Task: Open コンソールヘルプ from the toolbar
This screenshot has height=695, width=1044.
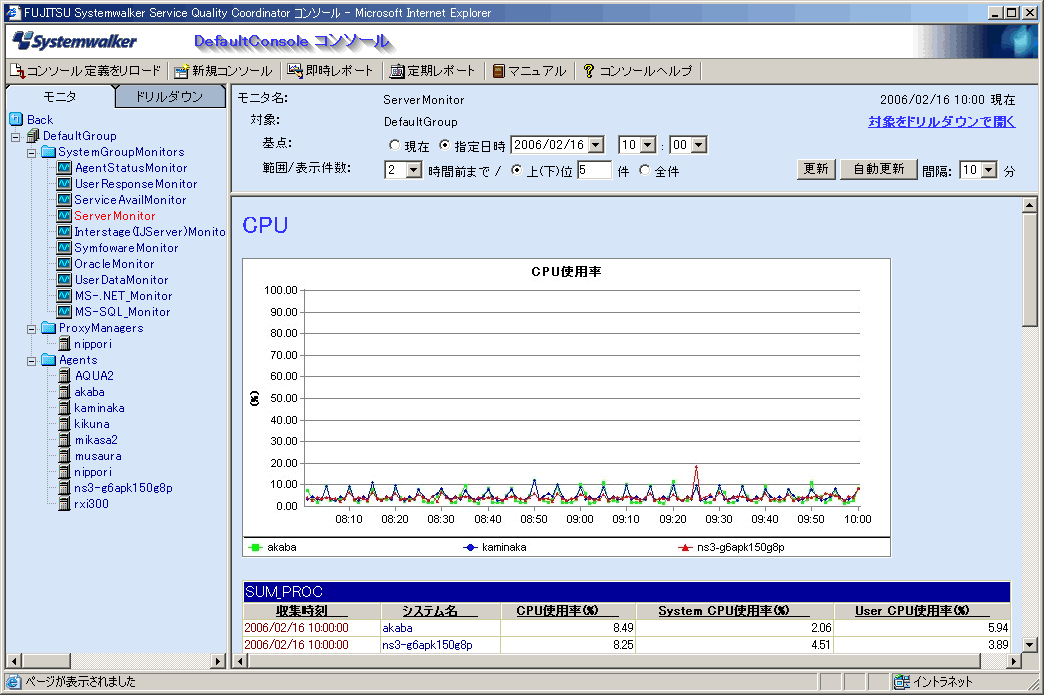Action: point(638,71)
